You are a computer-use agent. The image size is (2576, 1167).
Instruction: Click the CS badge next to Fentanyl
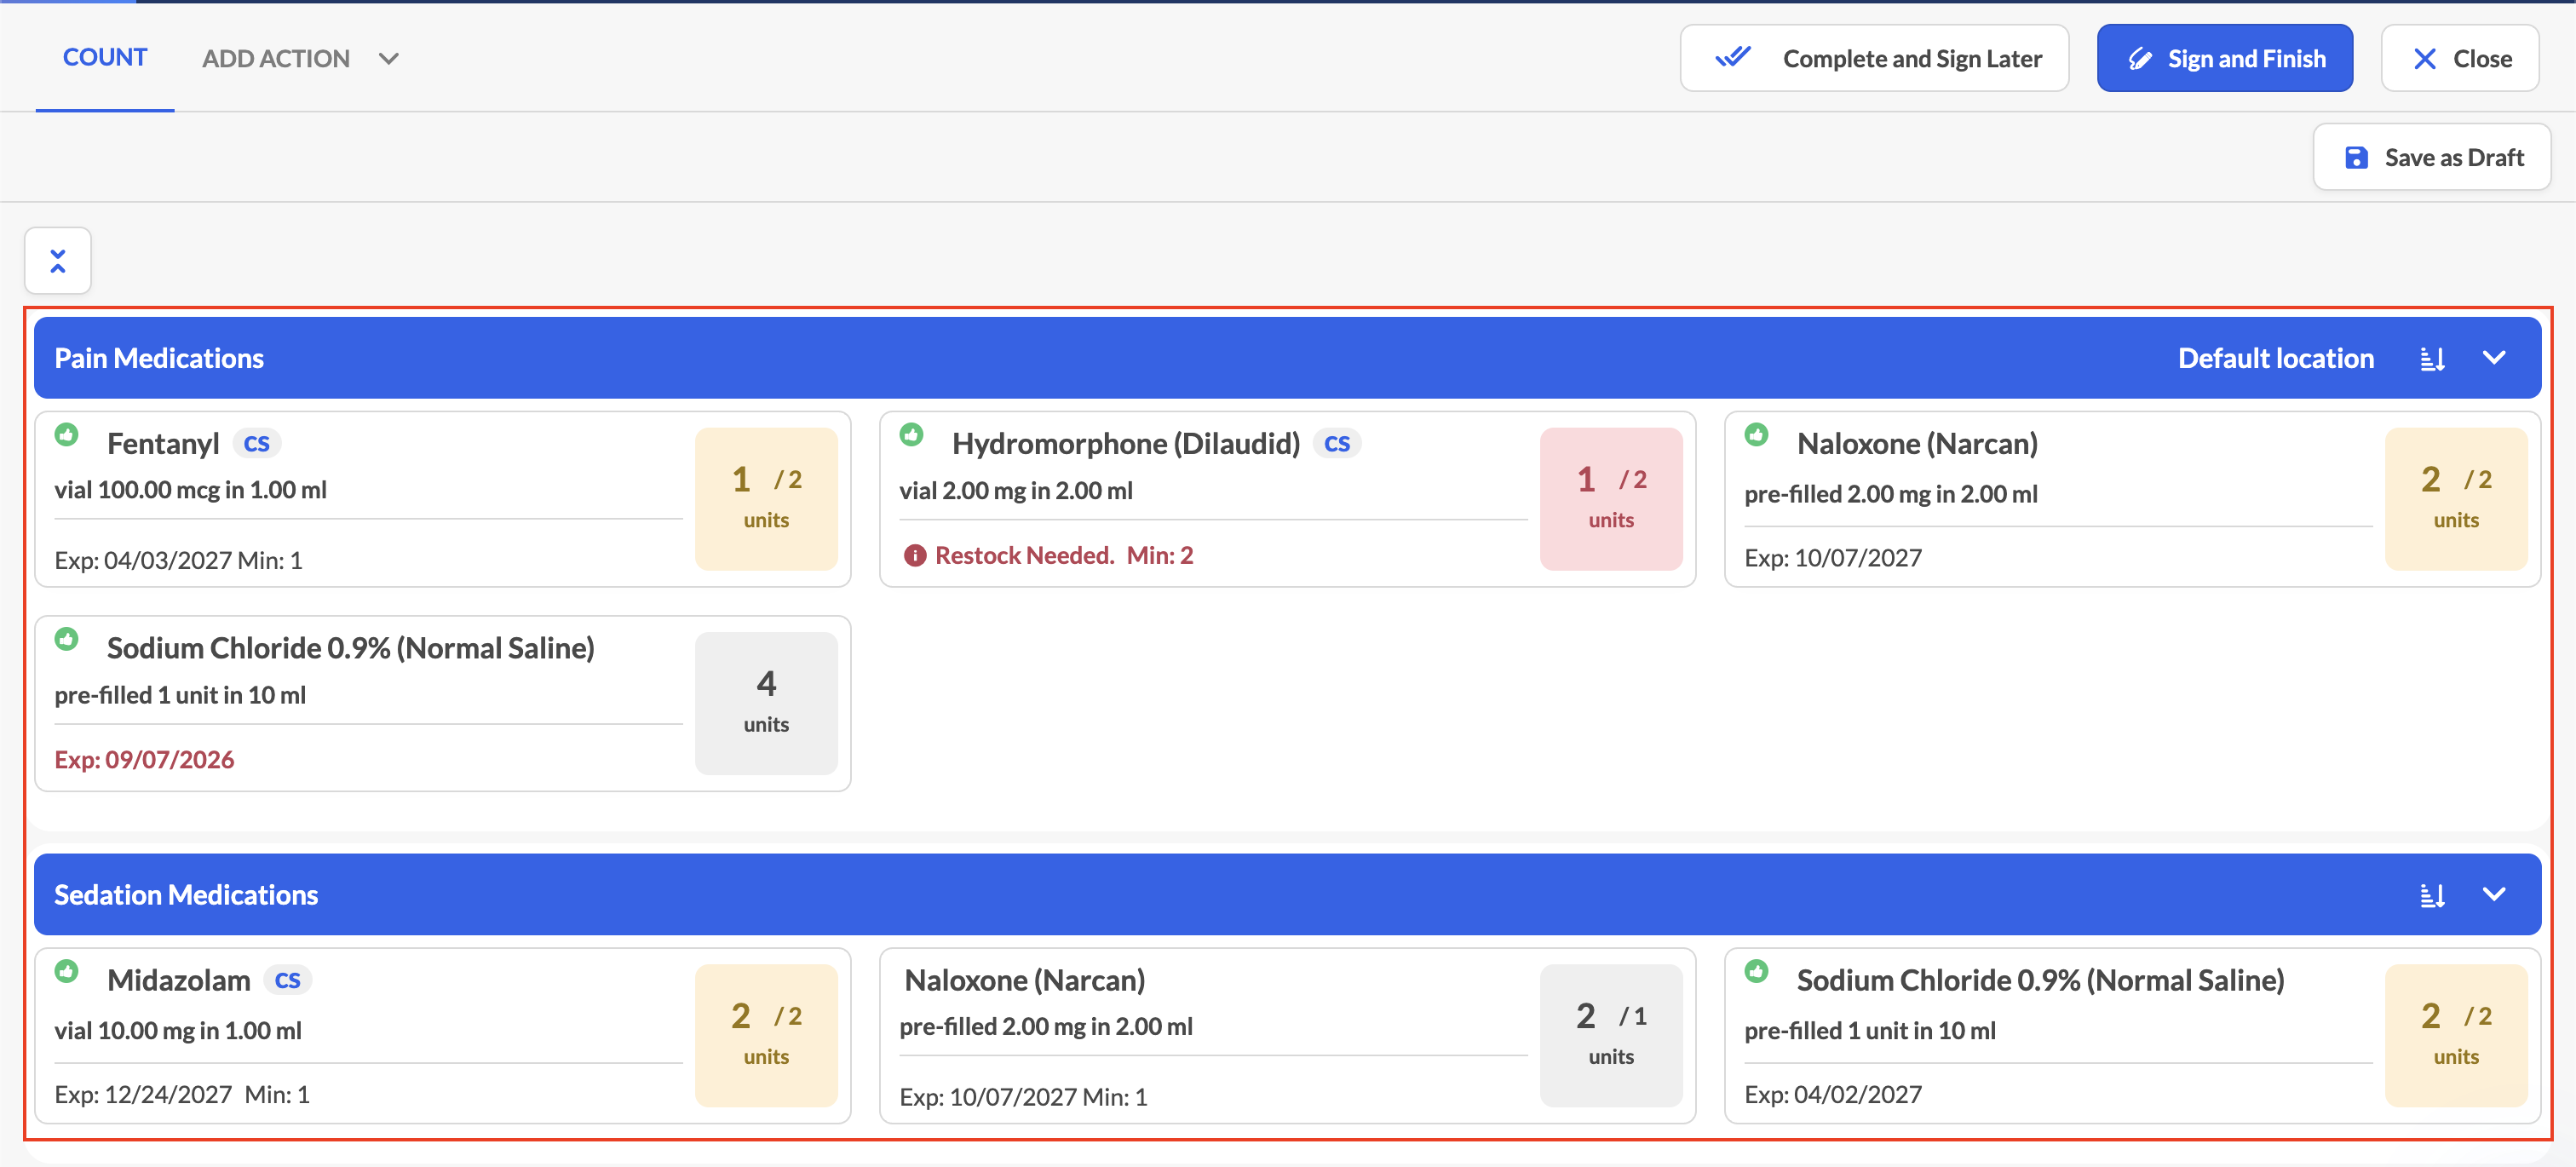pyautogui.click(x=257, y=444)
